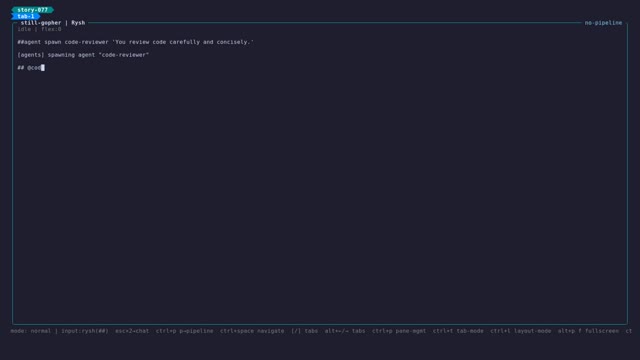Image resolution: width=640 pixels, height=360 pixels.
Task: Switch to the tab-1 tab
Action: pyautogui.click(x=26, y=16)
